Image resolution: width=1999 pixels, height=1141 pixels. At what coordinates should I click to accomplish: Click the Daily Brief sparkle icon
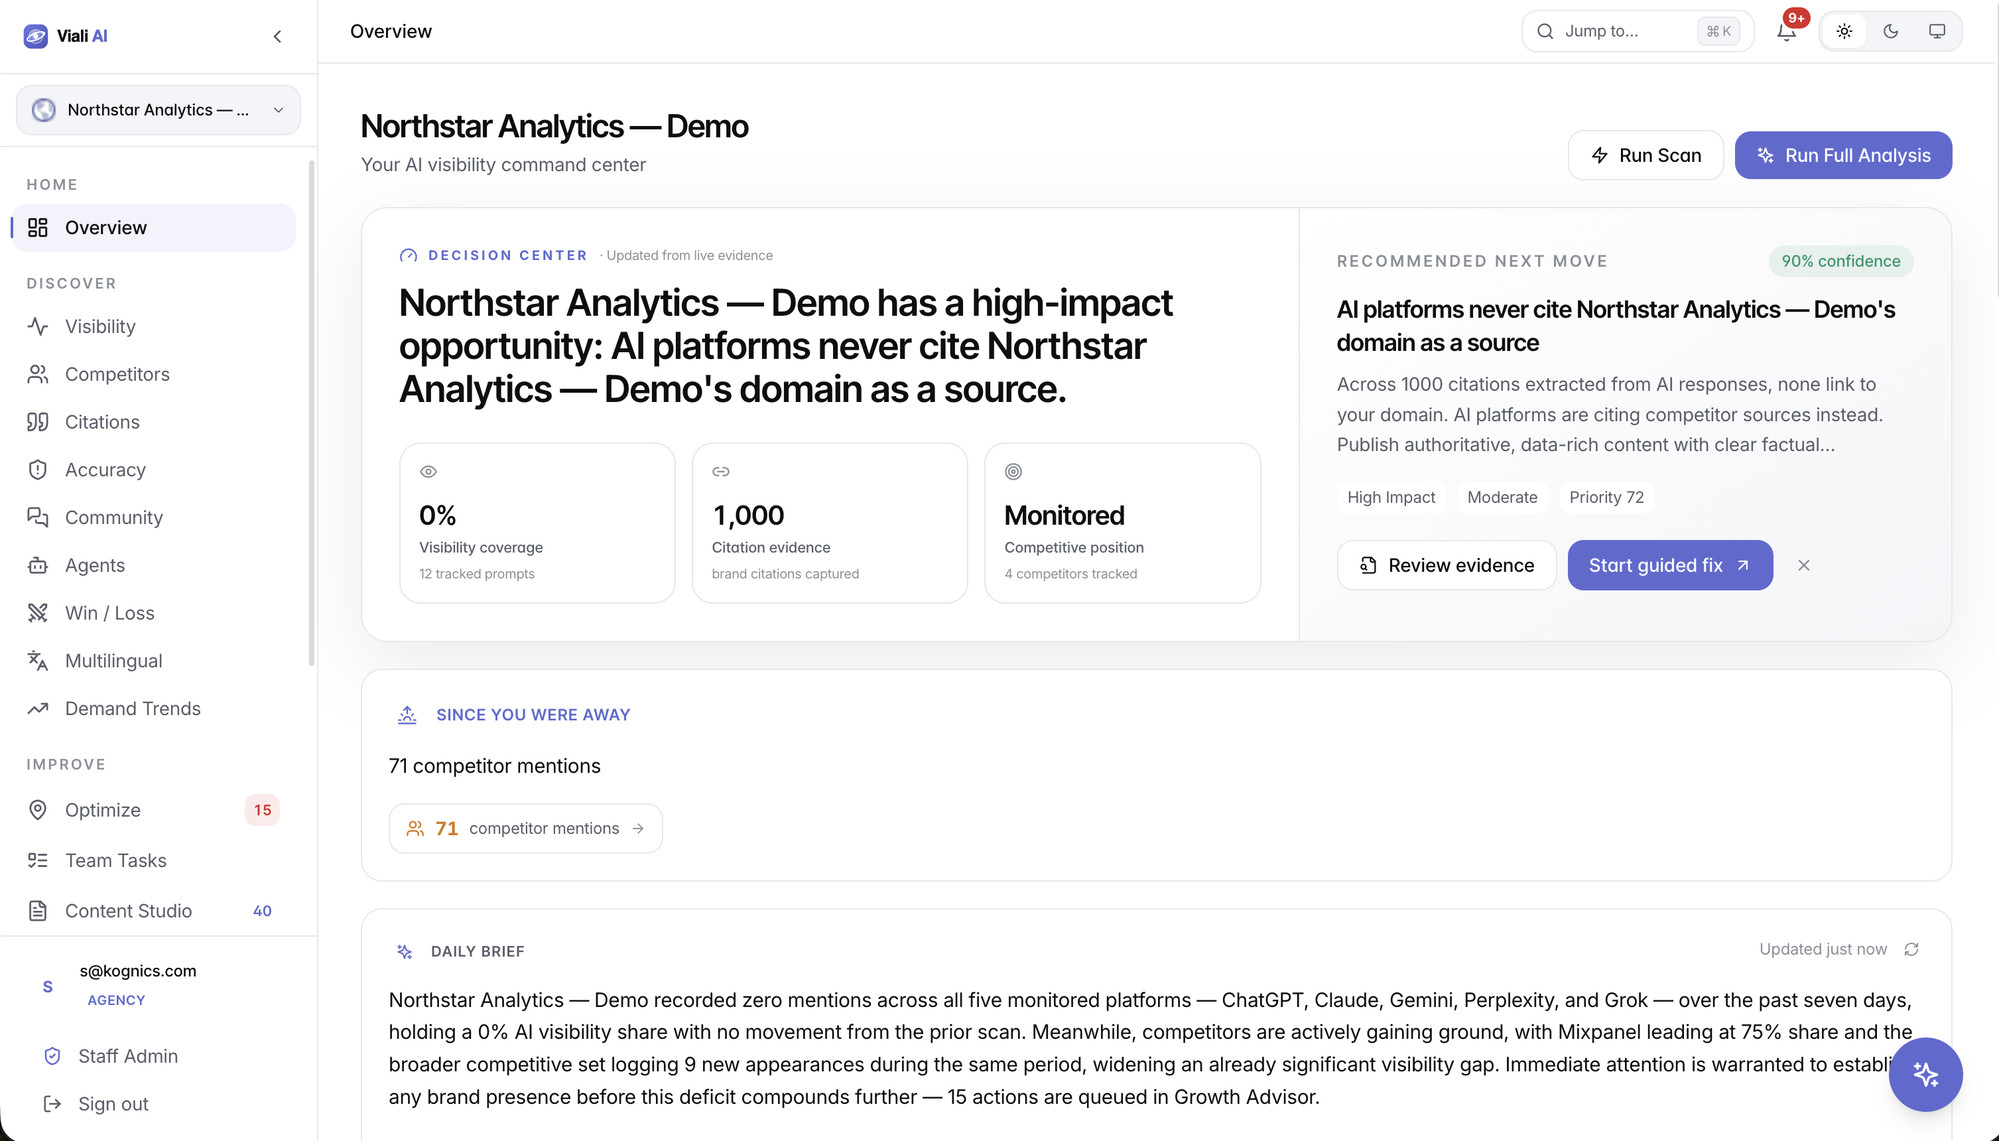405,951
